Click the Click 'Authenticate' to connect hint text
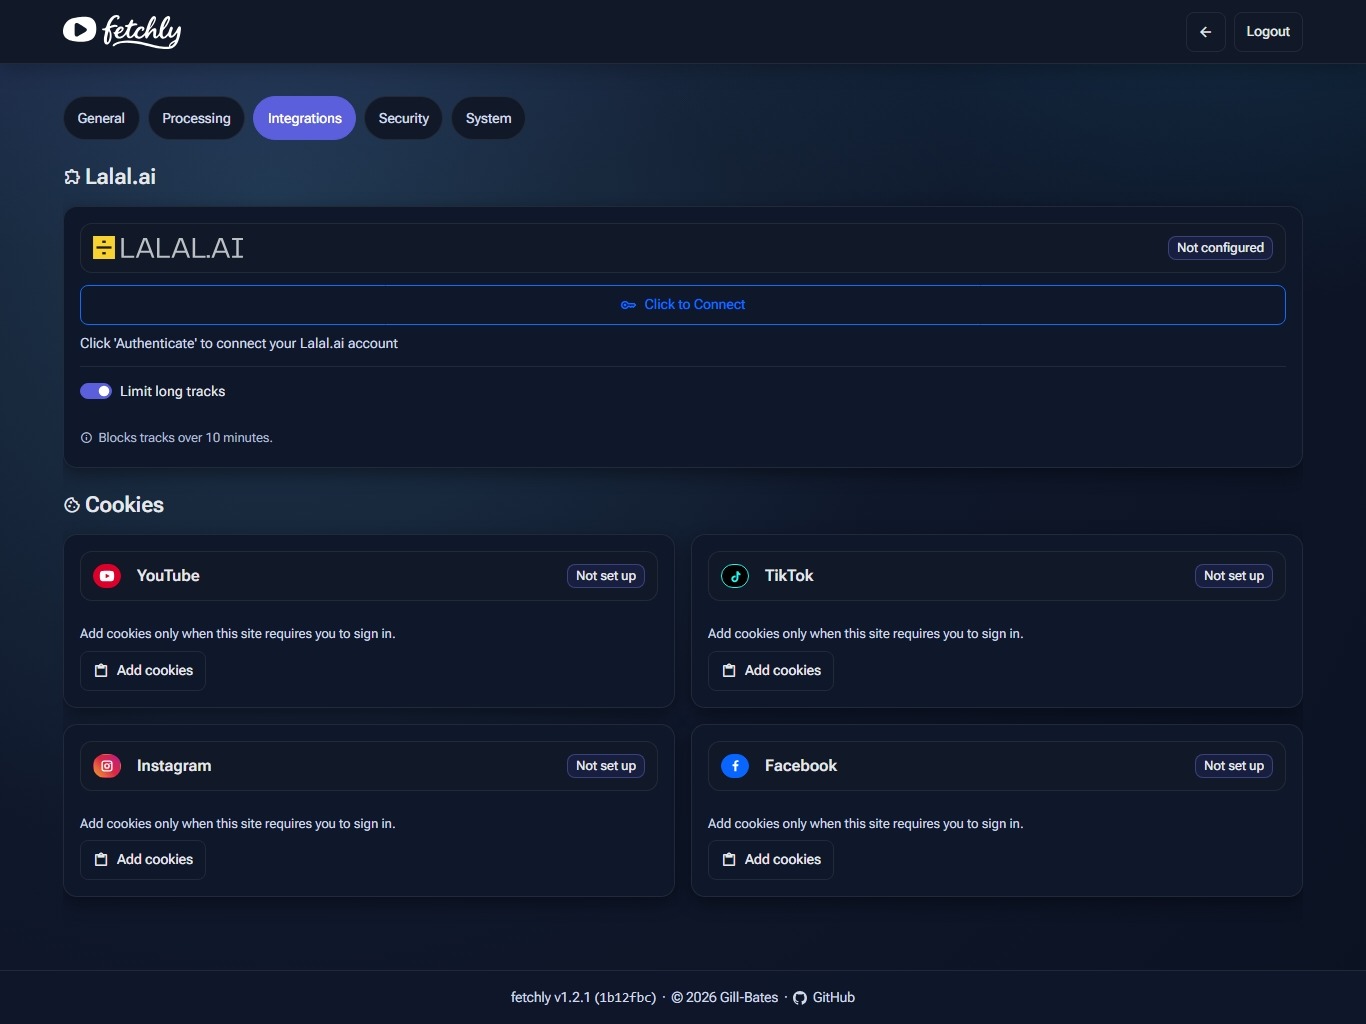This screenshot has height=1024, width=1366. tap(239, 343)
